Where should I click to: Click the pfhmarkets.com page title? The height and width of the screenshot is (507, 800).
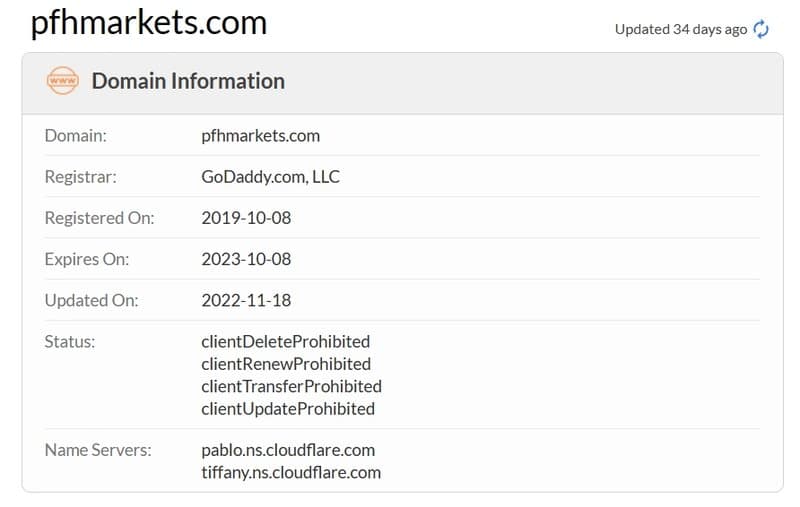click(148, 23)
